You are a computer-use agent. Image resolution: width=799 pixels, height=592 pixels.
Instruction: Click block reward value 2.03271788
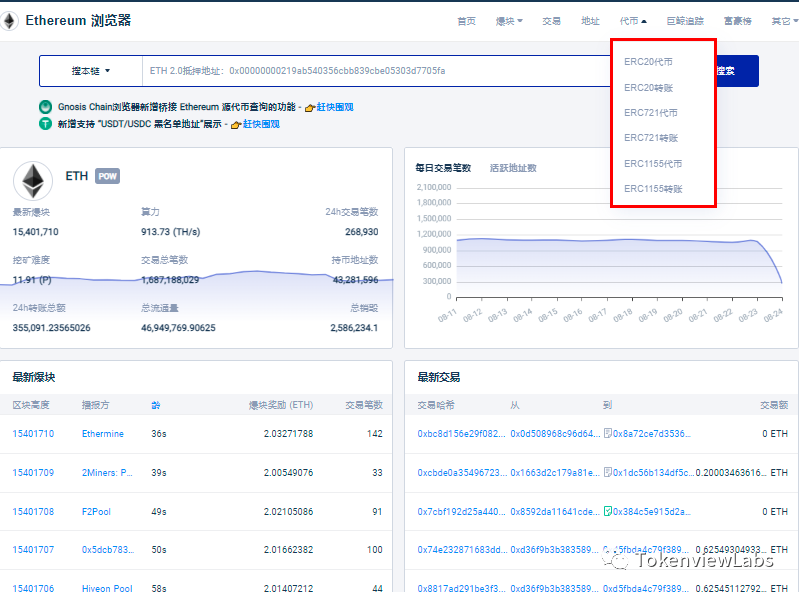tap(288, 434)
